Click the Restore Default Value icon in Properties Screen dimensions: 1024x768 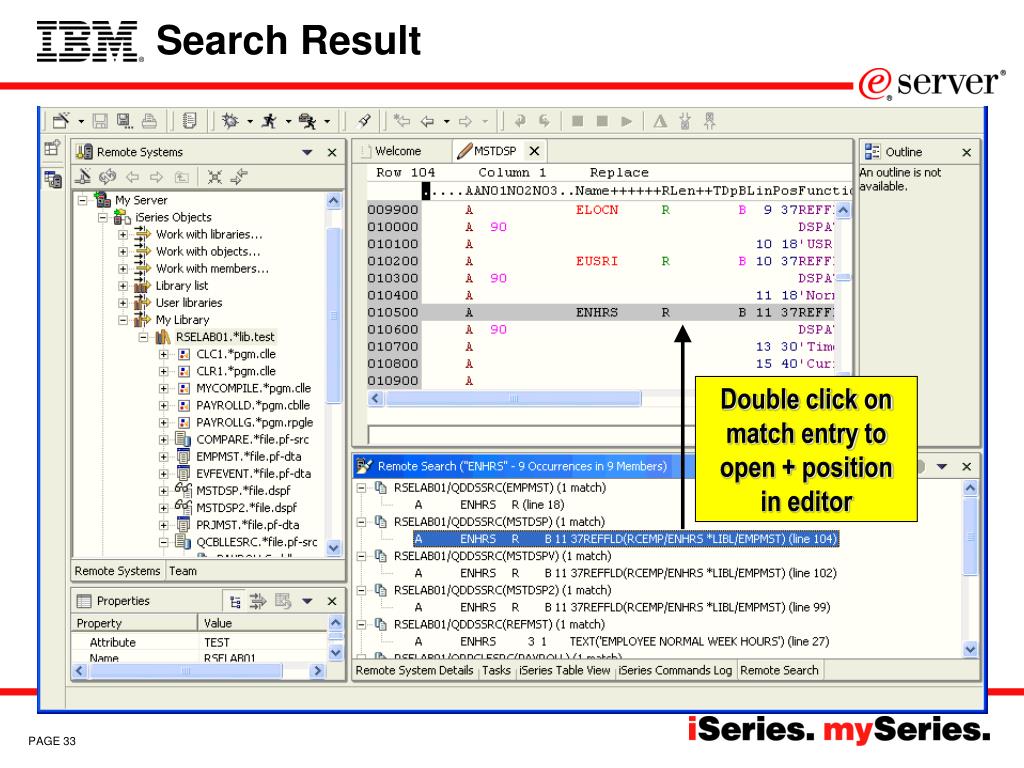tap(283, 601)
